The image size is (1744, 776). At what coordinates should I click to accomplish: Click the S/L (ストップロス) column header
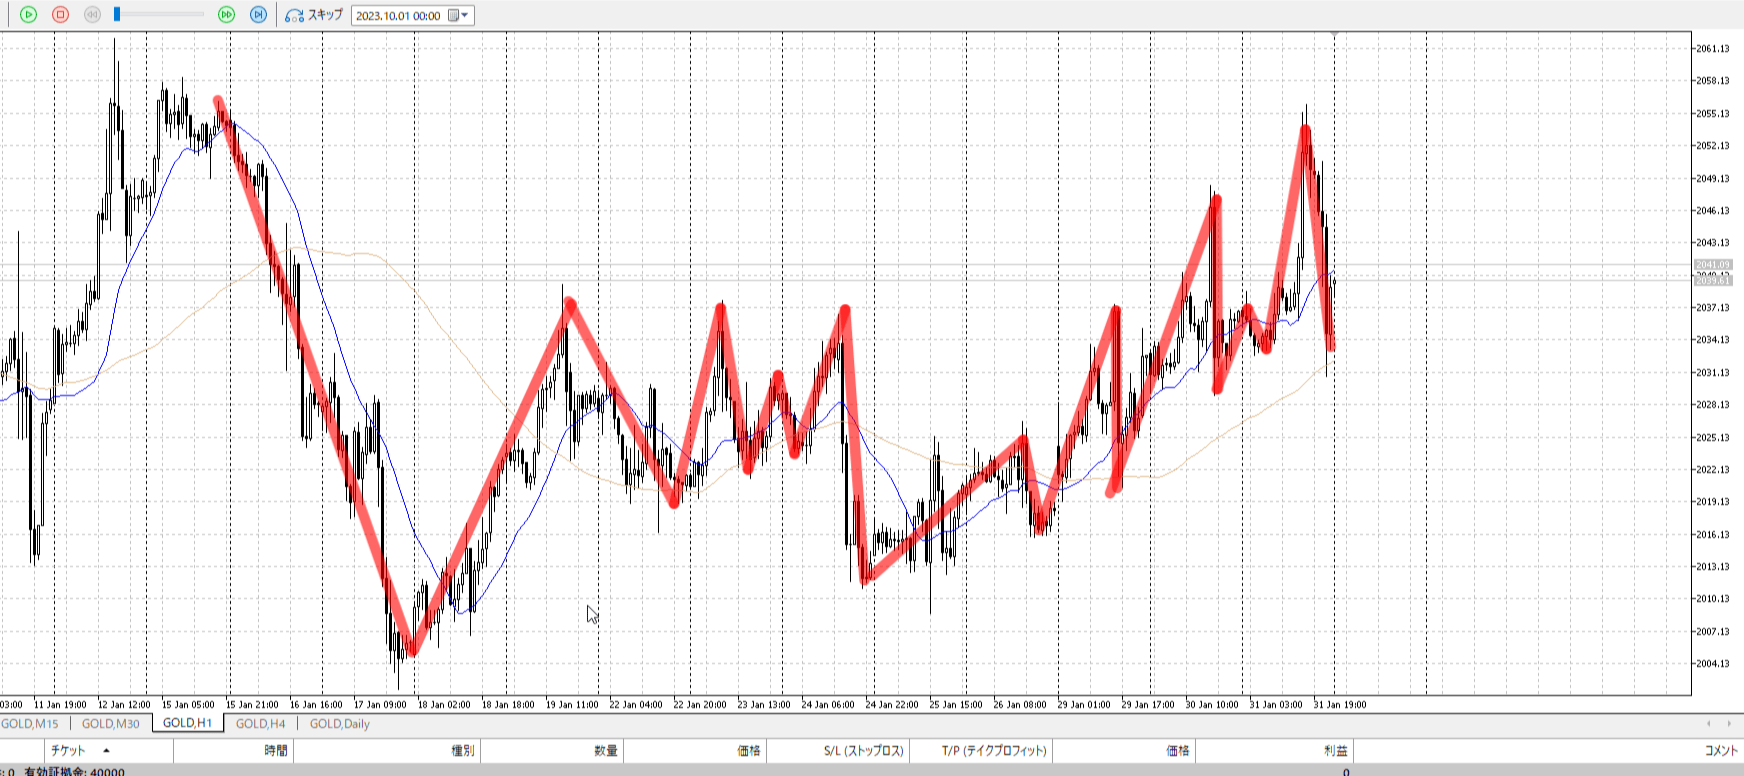[863, 751]
